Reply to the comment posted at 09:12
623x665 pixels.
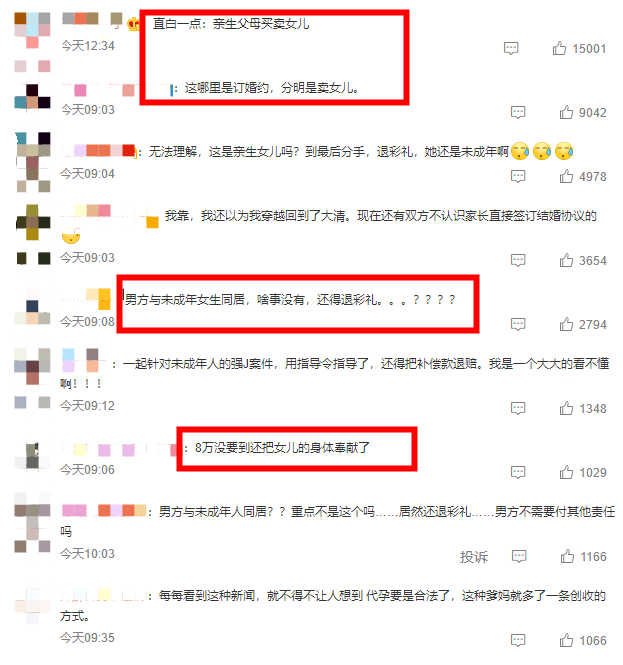(518, 408)
